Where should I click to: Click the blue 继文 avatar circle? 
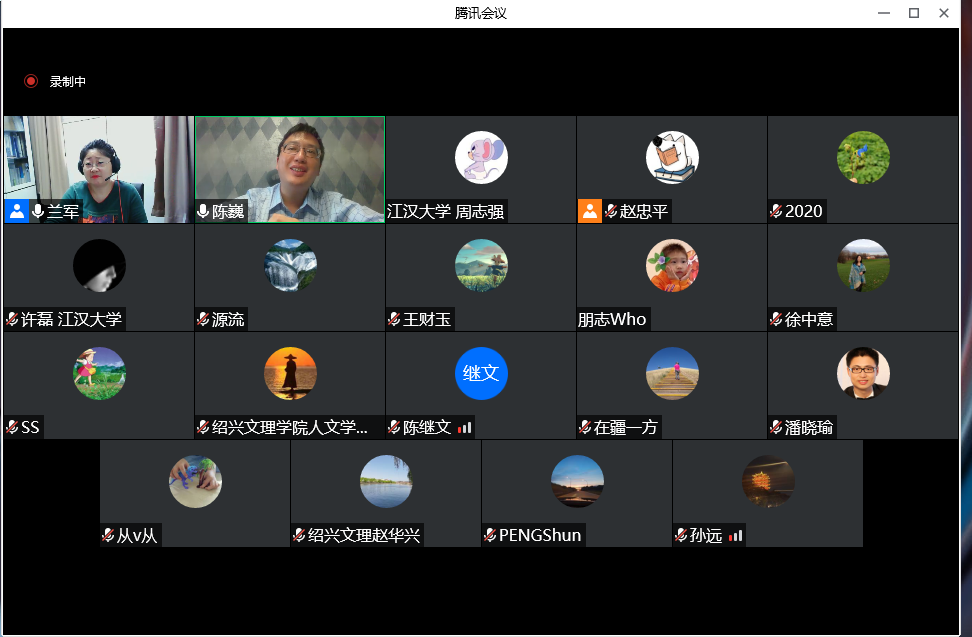click(481, 373)
